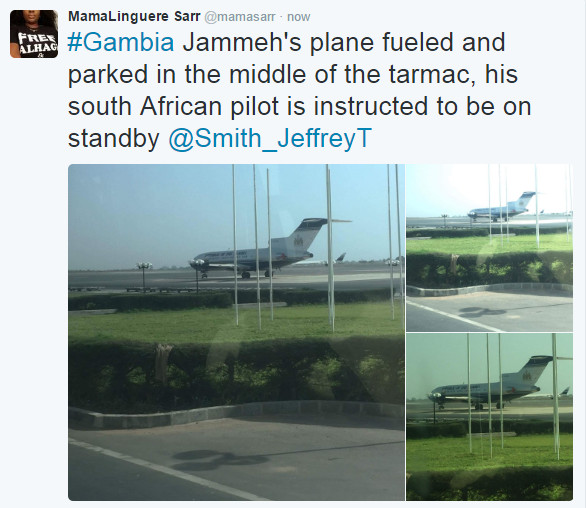Open the #Gambia hashtag

point(121,42)
